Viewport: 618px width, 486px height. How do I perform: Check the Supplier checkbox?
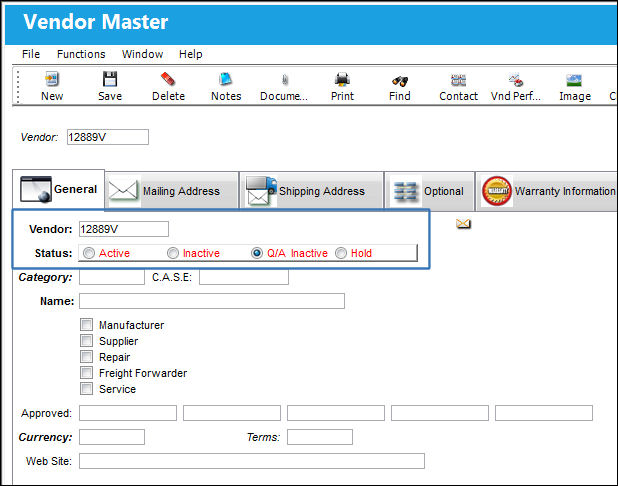86,341
